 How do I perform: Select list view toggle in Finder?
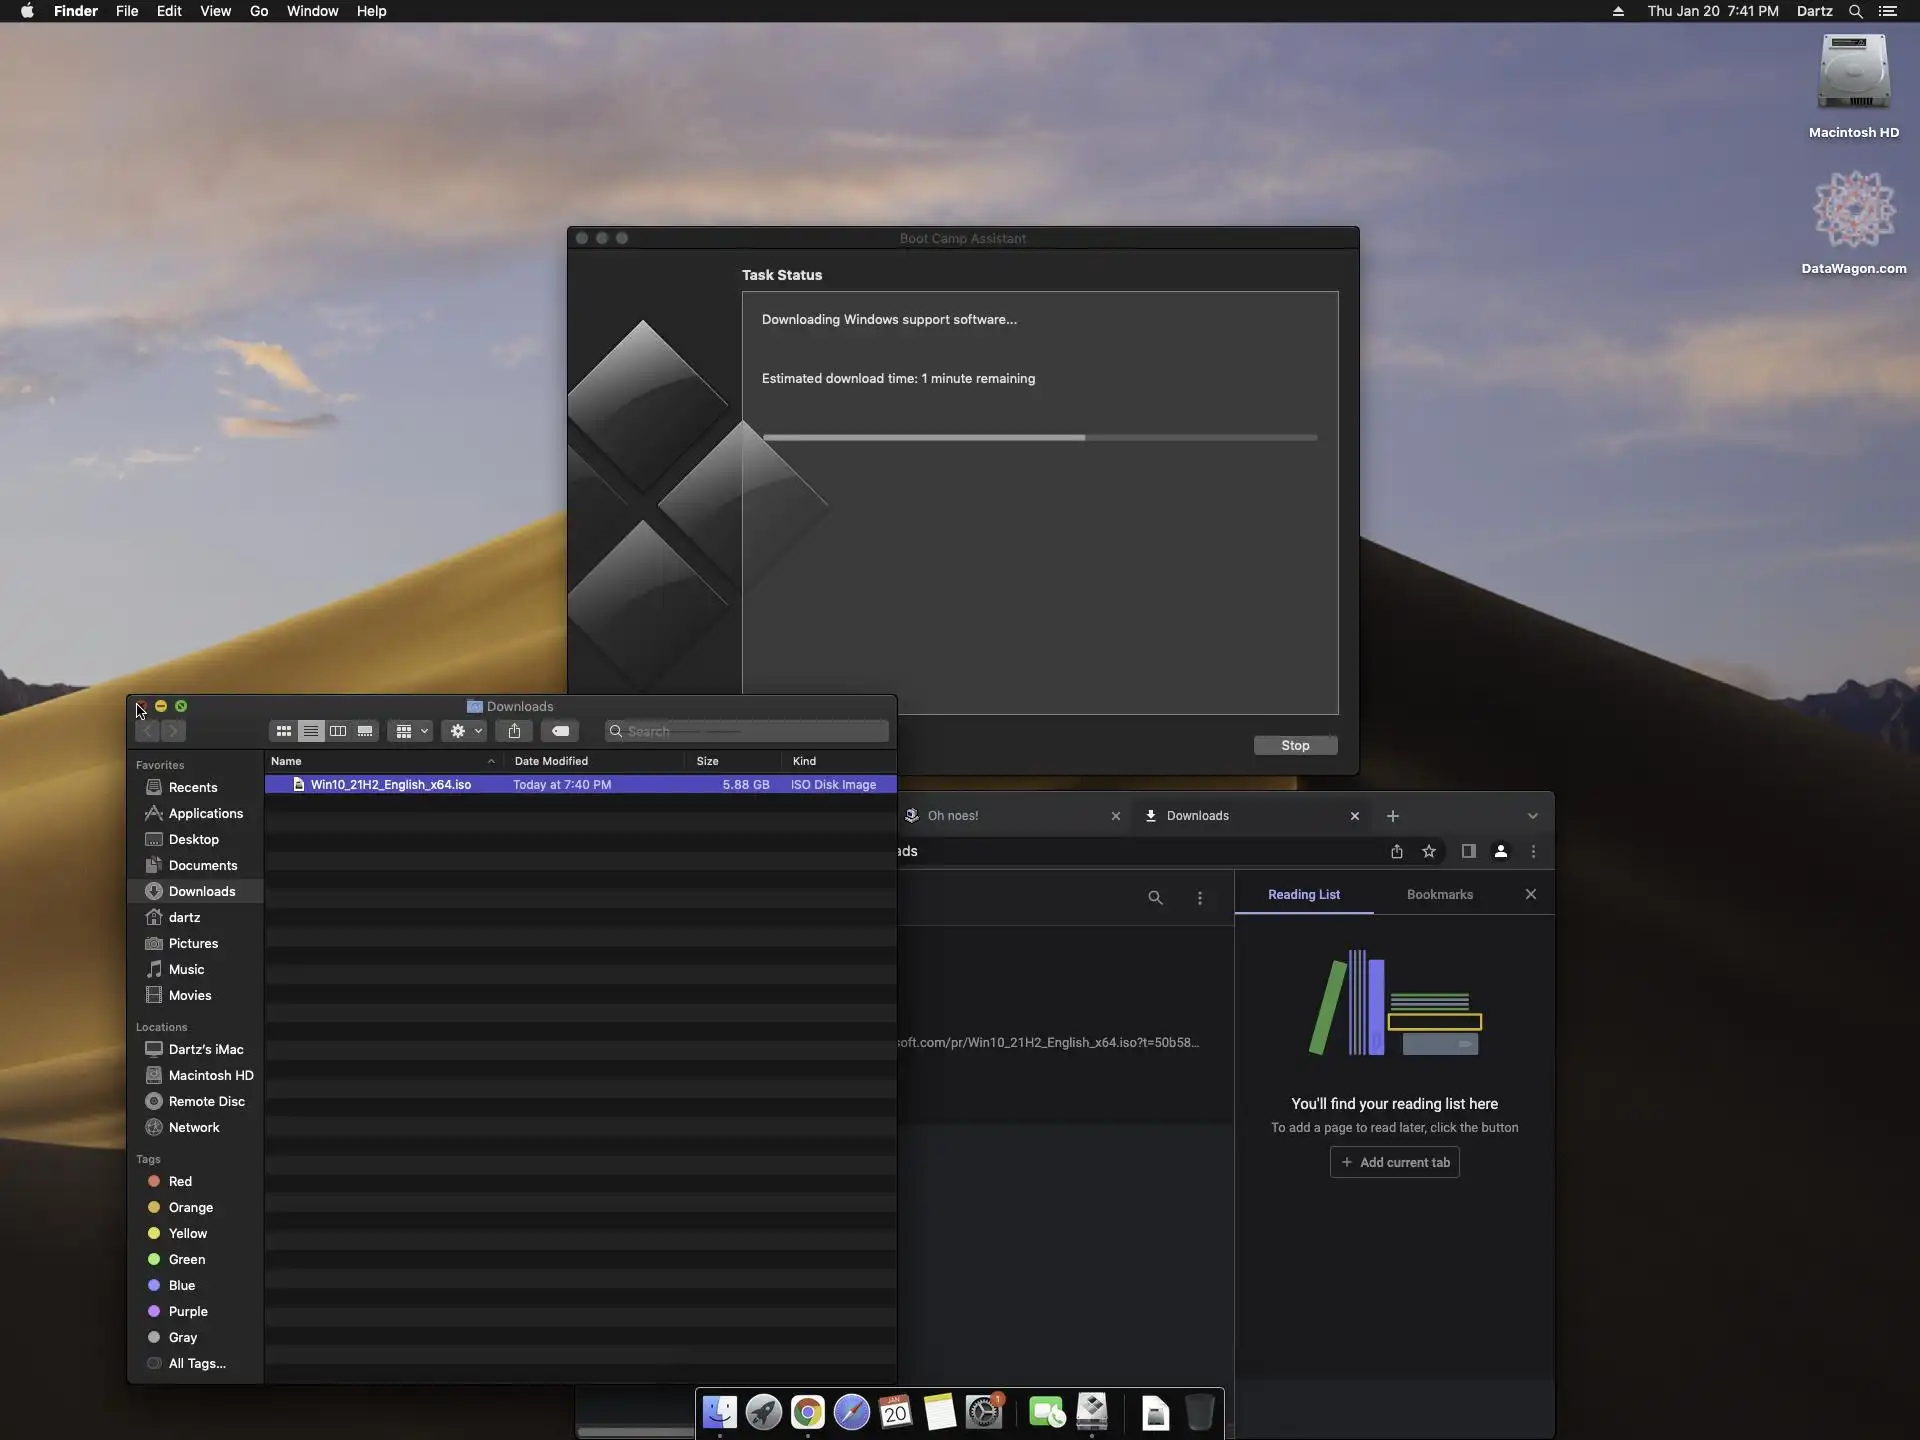[311, 731]
